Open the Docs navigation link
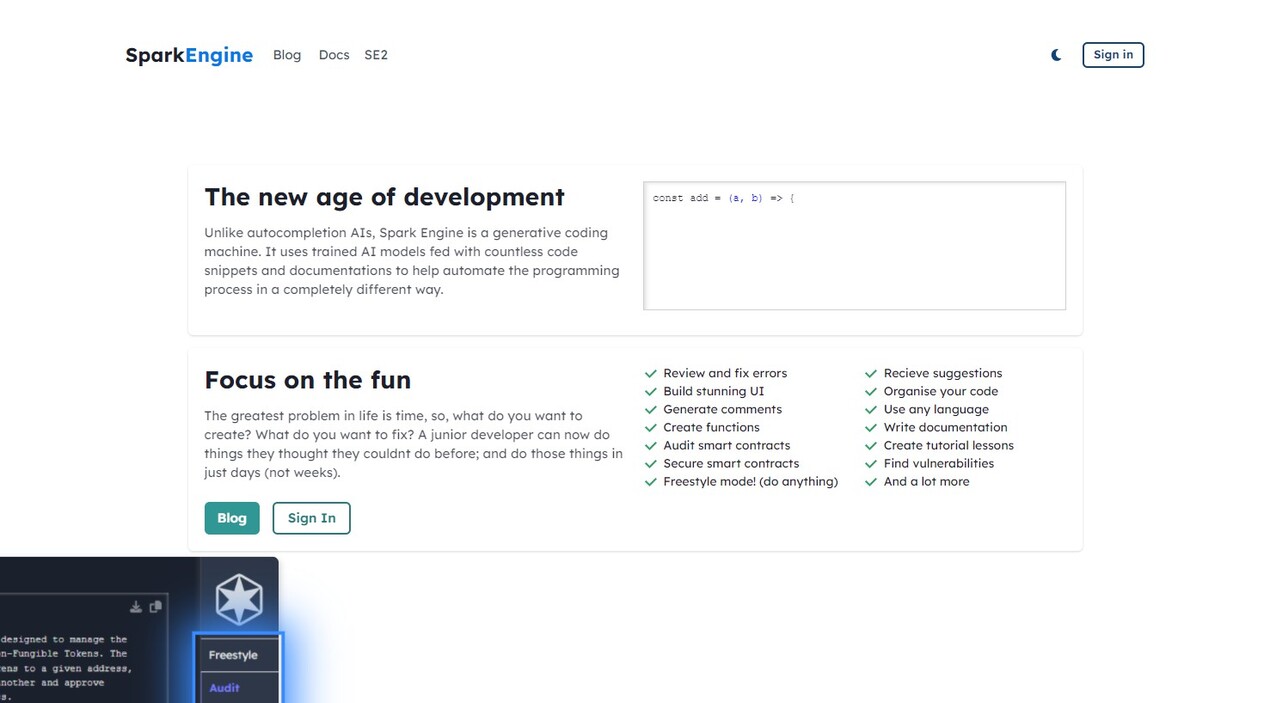 tap(334, 55)
